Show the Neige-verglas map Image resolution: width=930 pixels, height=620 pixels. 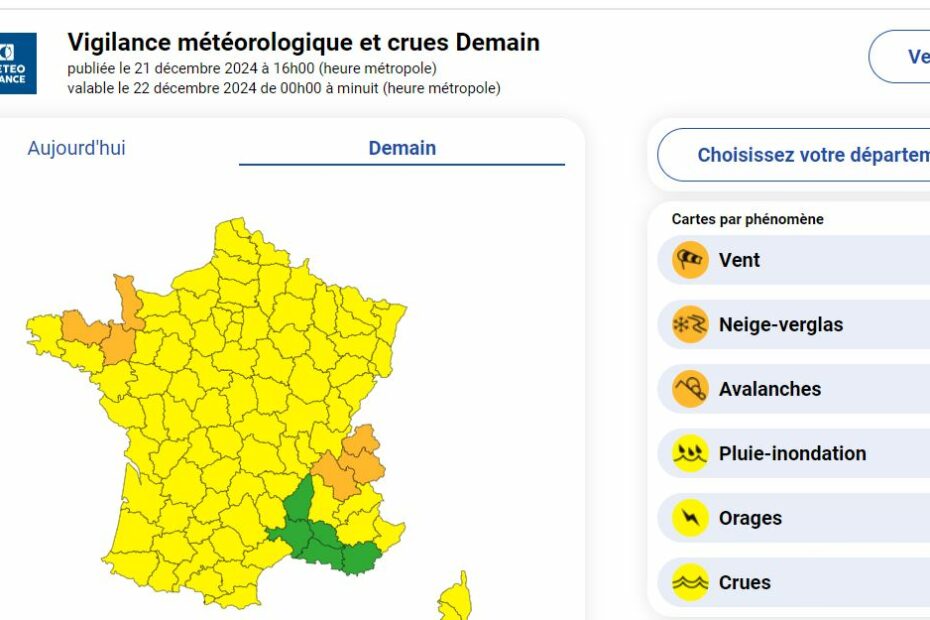point(794,325)
